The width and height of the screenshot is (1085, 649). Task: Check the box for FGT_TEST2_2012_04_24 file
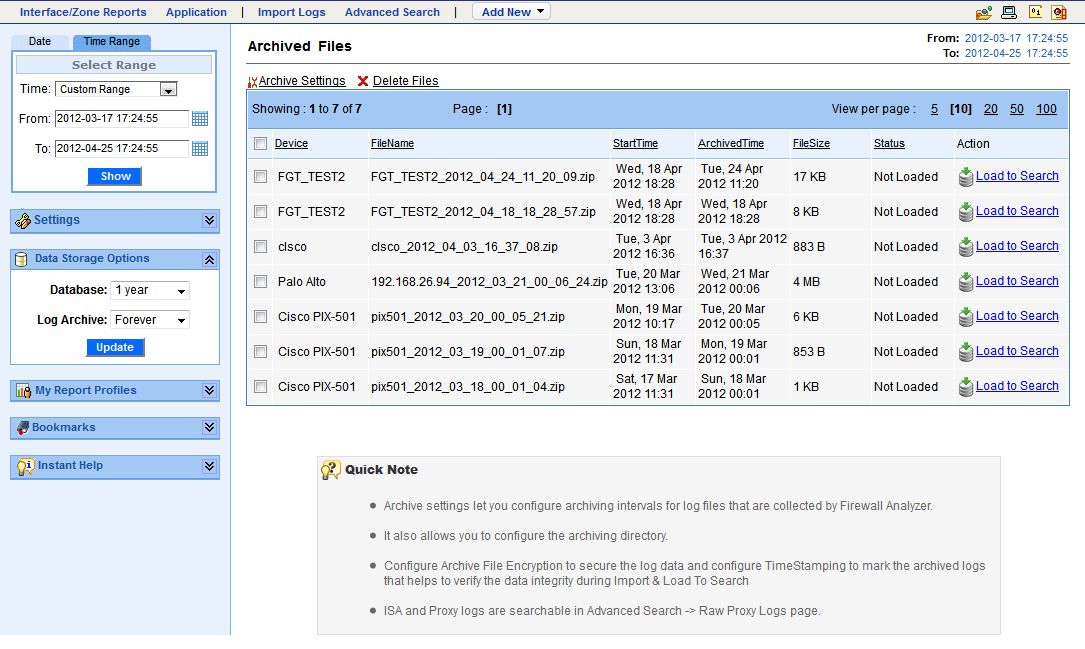[260, 177]
